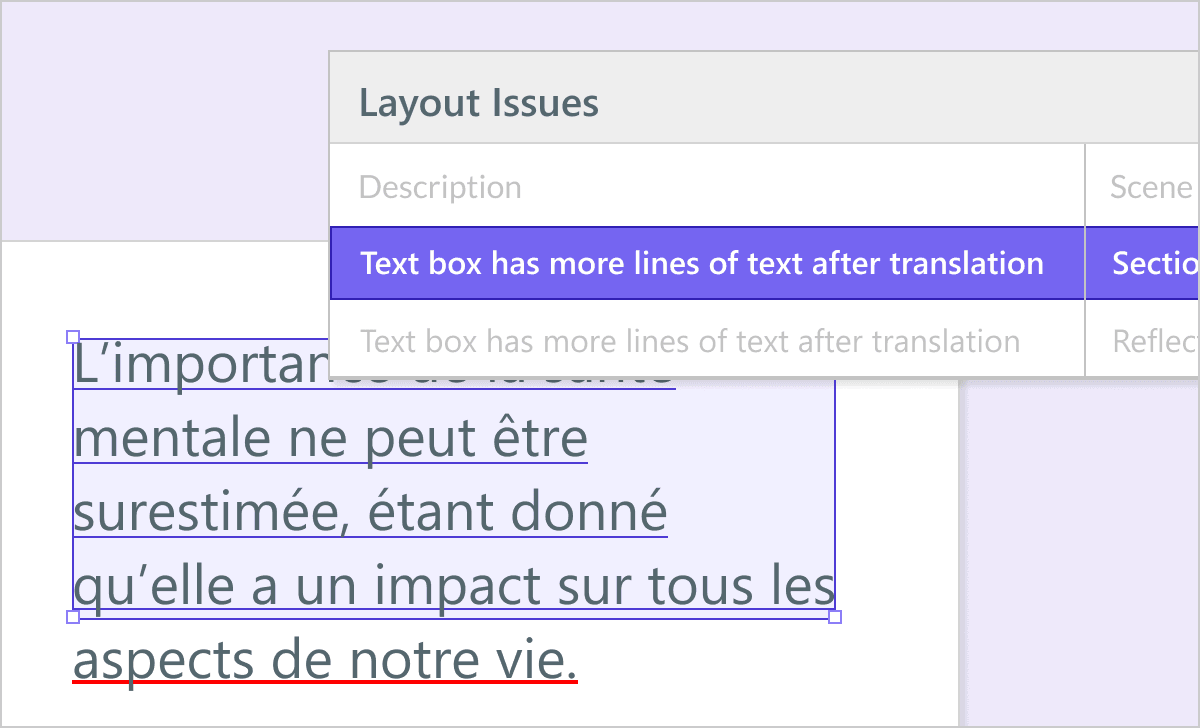Open the 'Reflec' scene cell
Screen dimensions: 1200x728
(x=1155, y=341)
